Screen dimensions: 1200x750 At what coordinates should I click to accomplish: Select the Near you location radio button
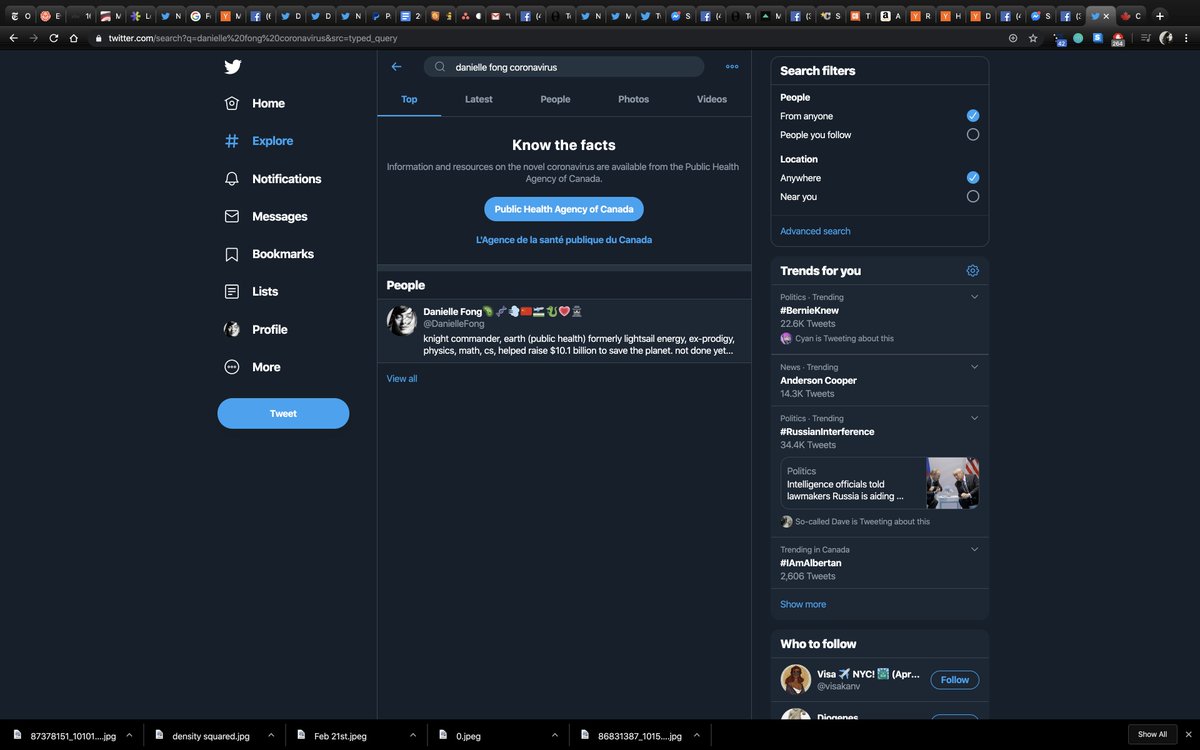coord(973,197)
